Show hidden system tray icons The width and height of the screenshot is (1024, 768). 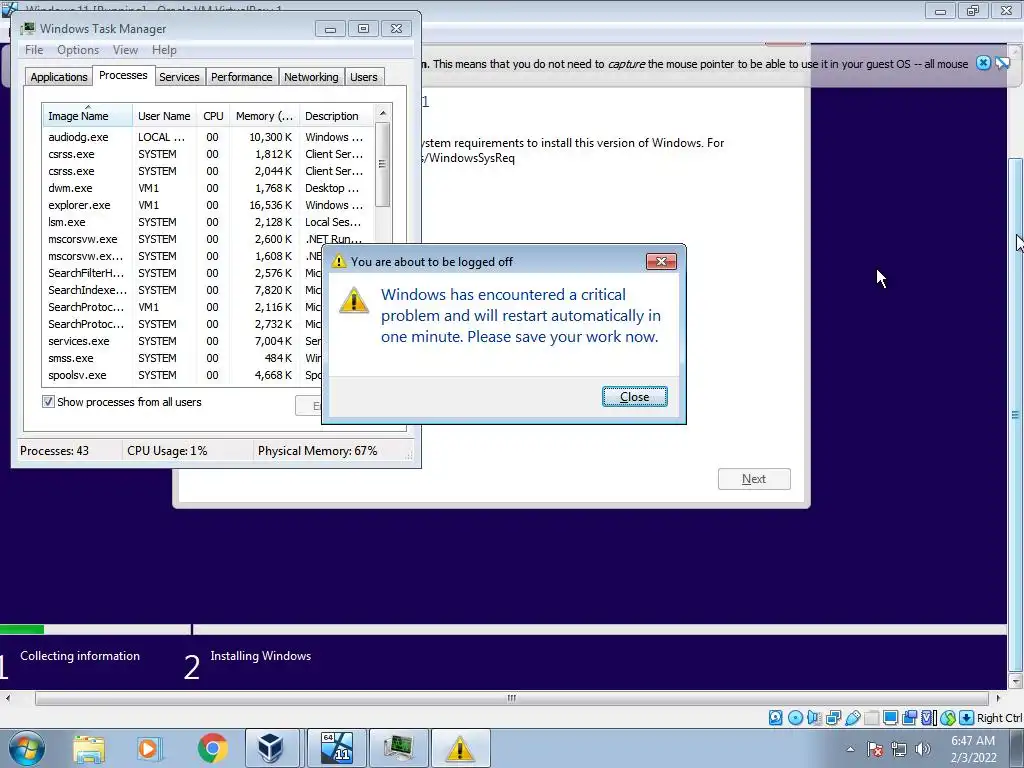(x=850, y=749)
